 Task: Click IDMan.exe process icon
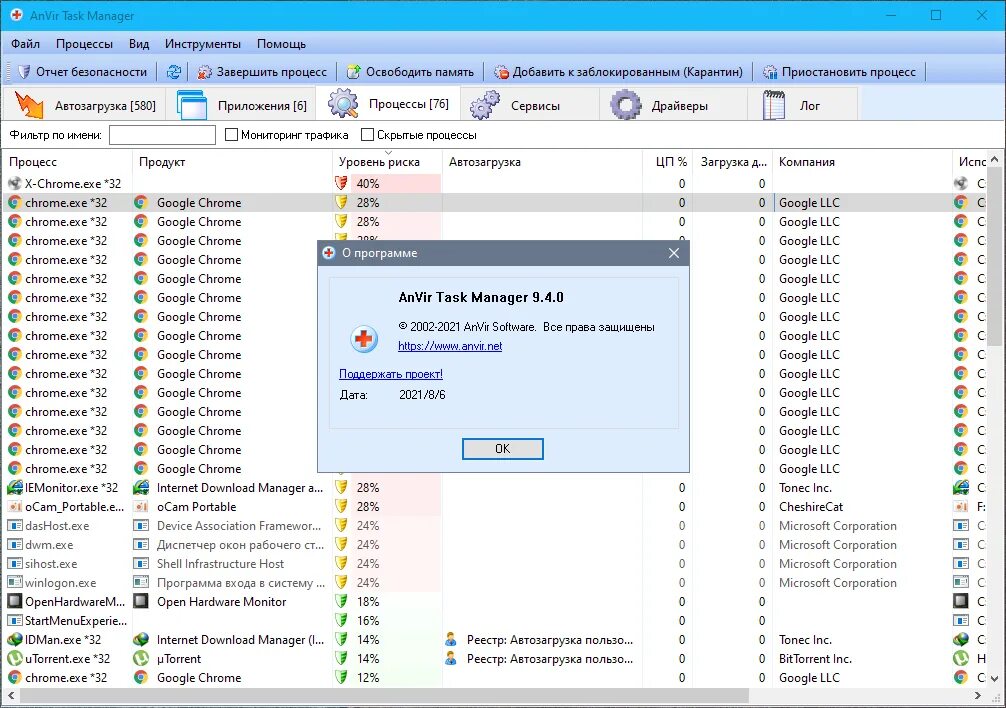pyautogui.click(x=15, y=639)
